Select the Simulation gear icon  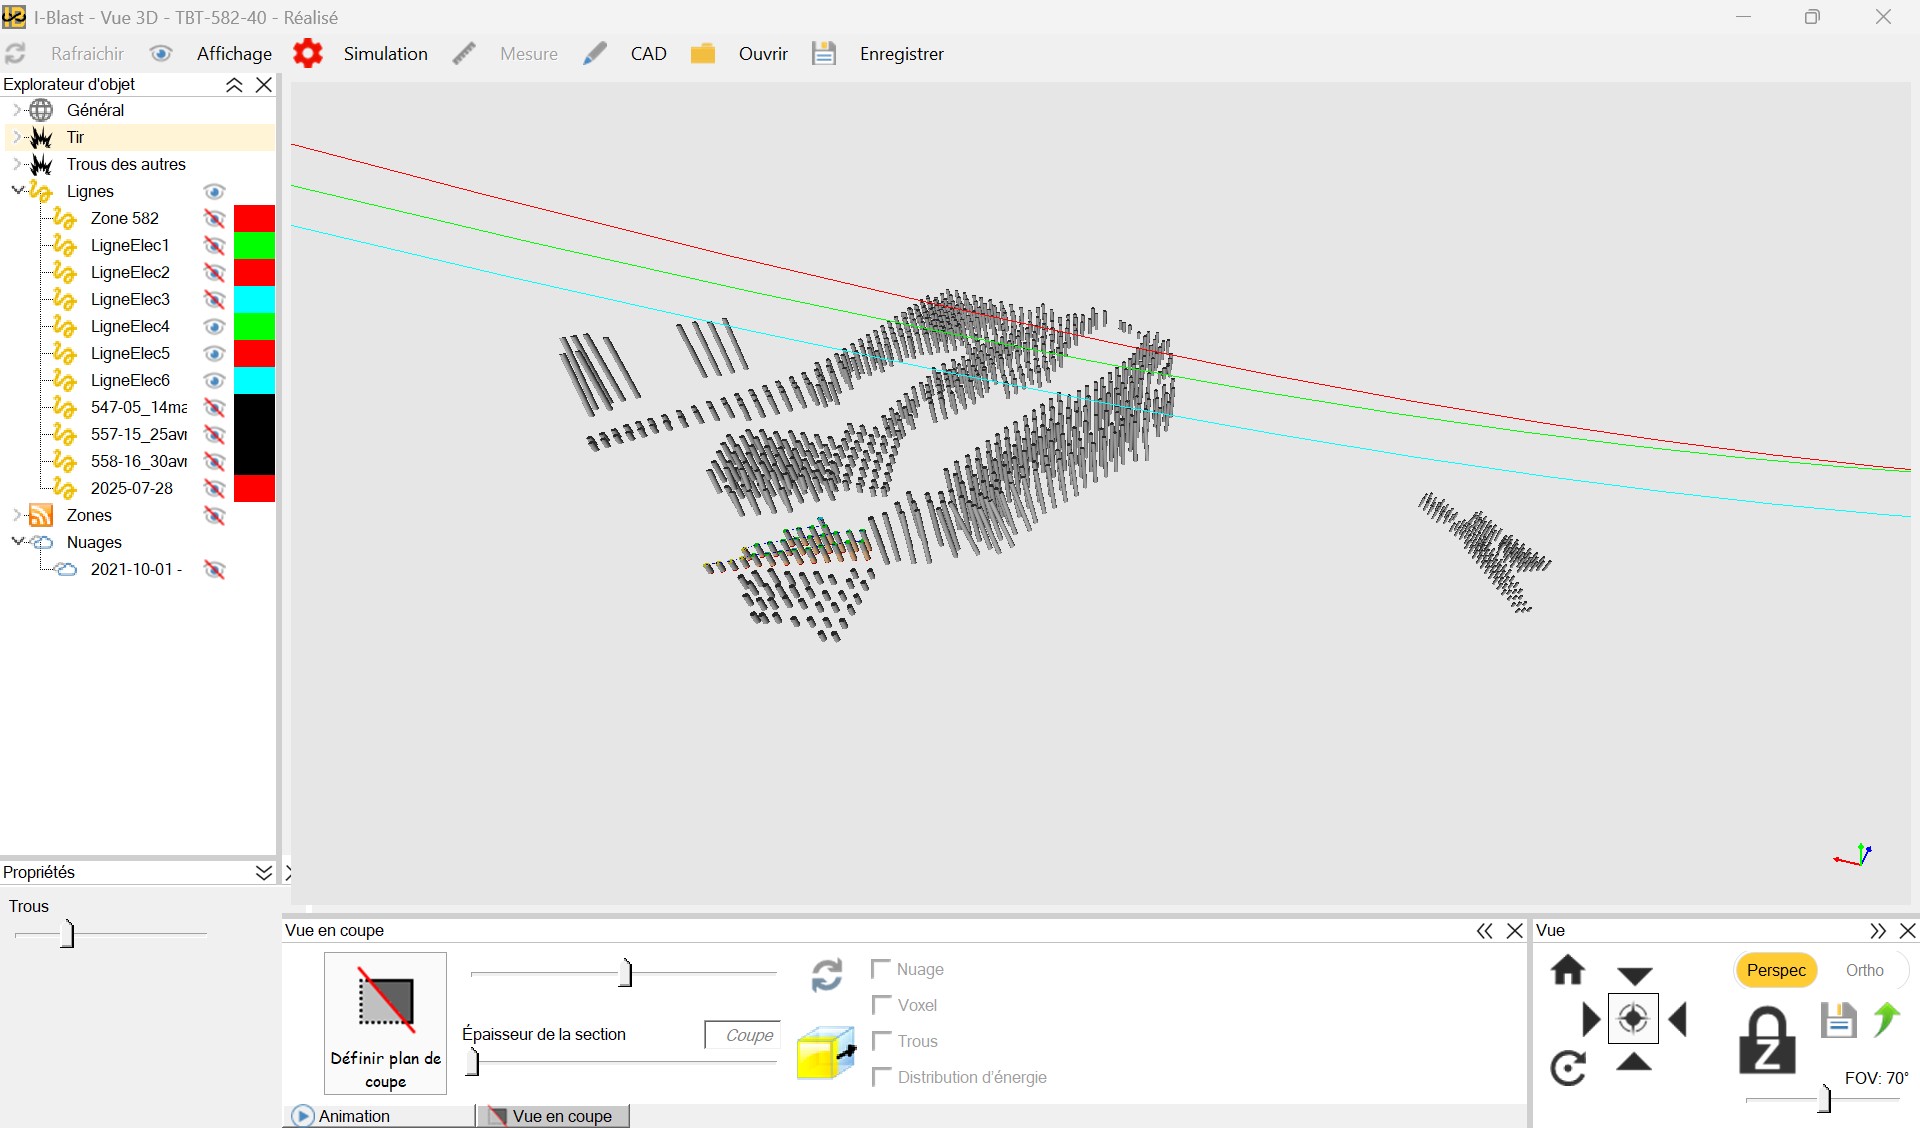point(308,53)
